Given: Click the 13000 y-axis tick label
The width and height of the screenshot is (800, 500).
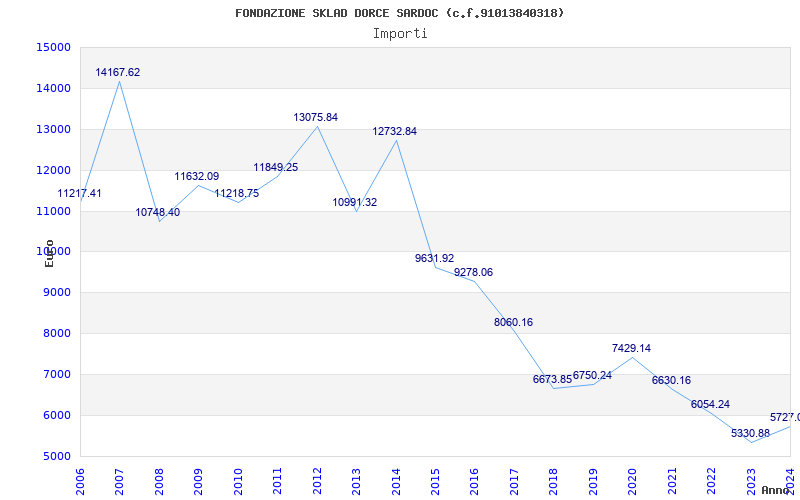Looking at the screenshot, I should (54, 129).
